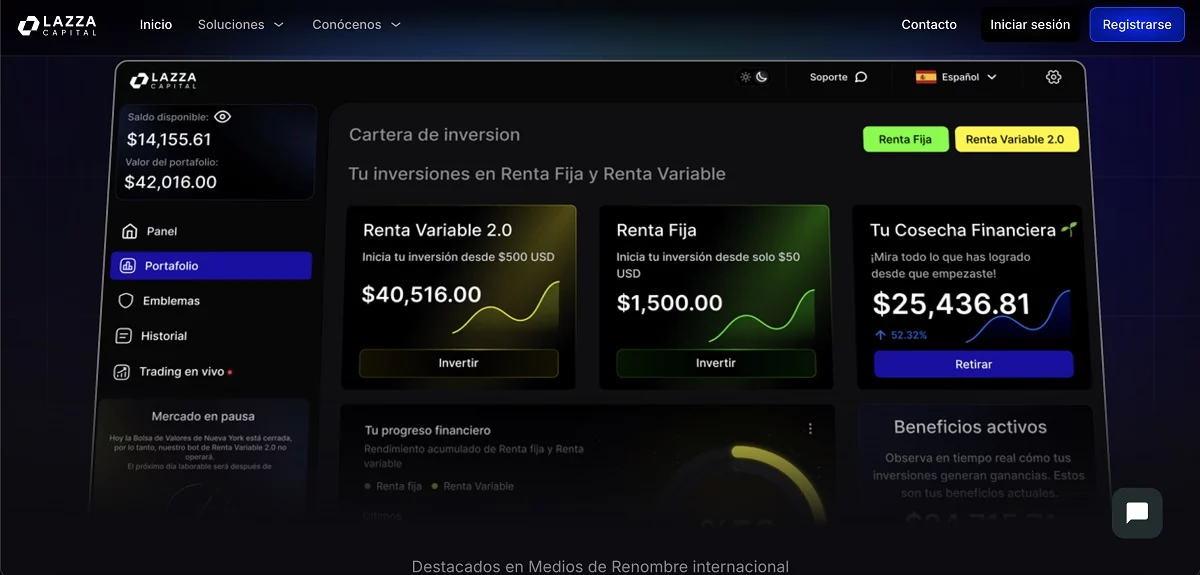Click Iniciar sesión button
Screen dimensions: 1200x575
1030,25
